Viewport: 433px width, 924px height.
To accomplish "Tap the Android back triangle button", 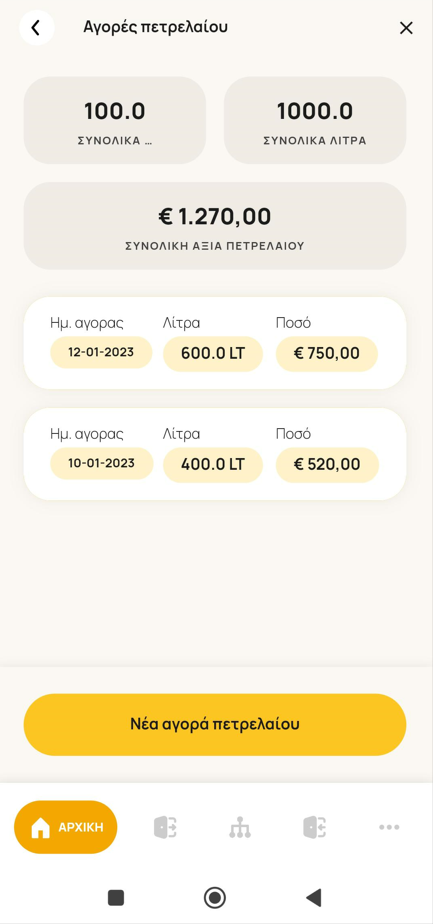I will (313, 897).
